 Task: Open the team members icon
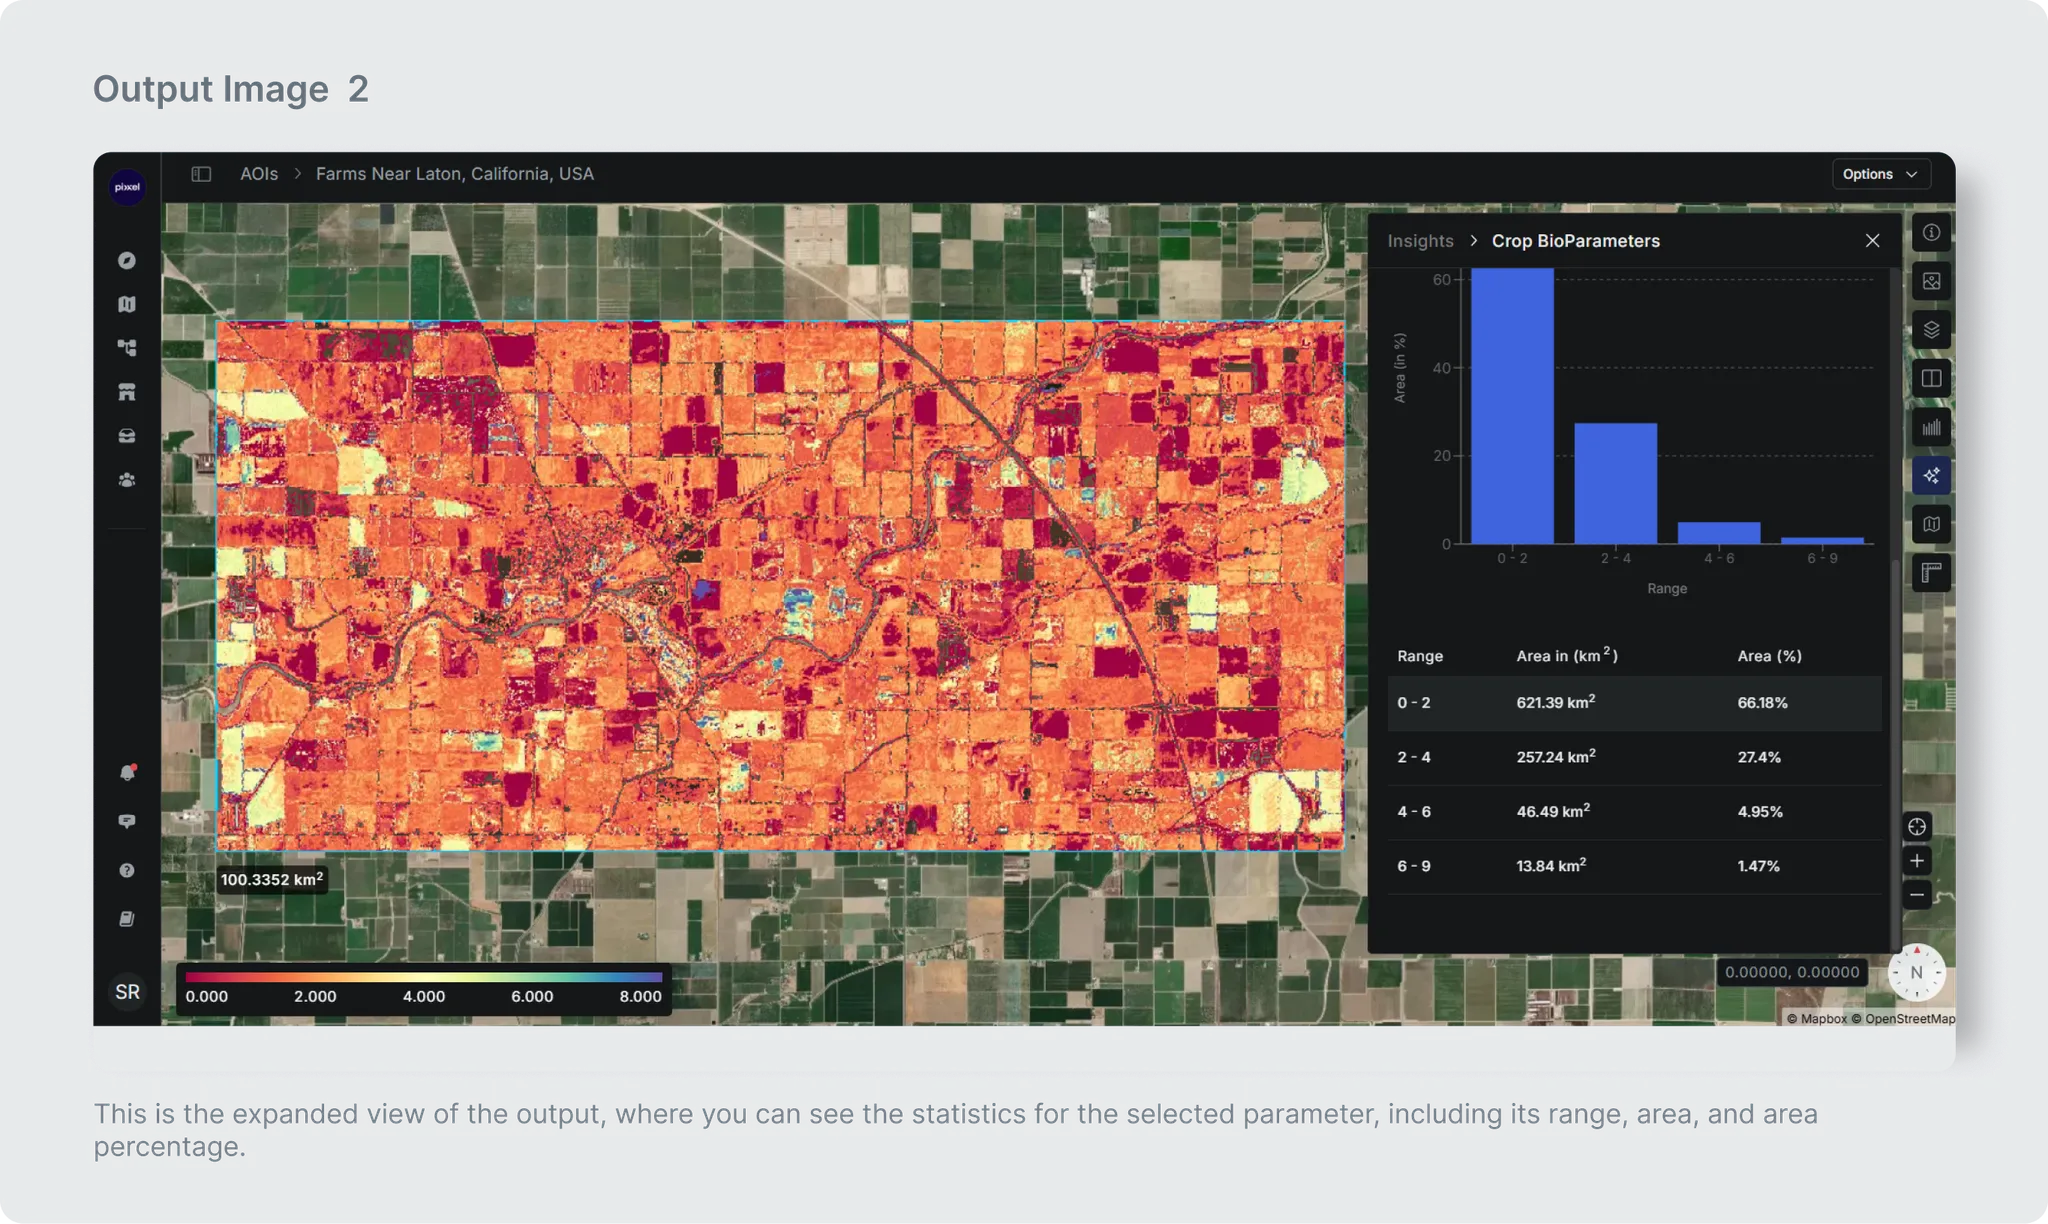click(x=127, y=480)
